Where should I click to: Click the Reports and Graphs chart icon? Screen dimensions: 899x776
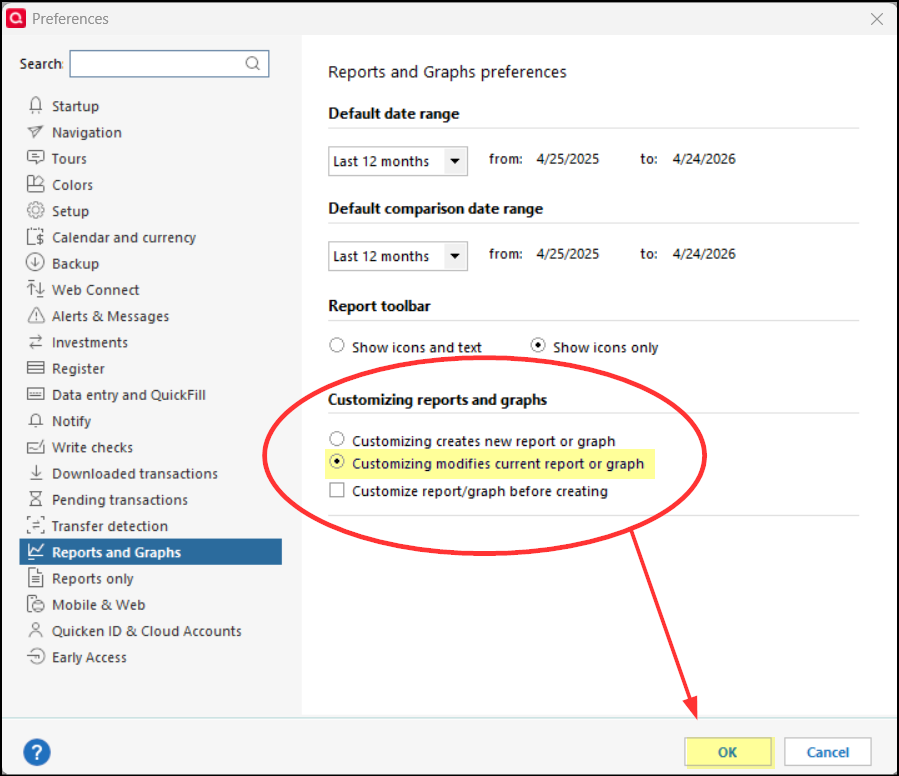[36, 551]
